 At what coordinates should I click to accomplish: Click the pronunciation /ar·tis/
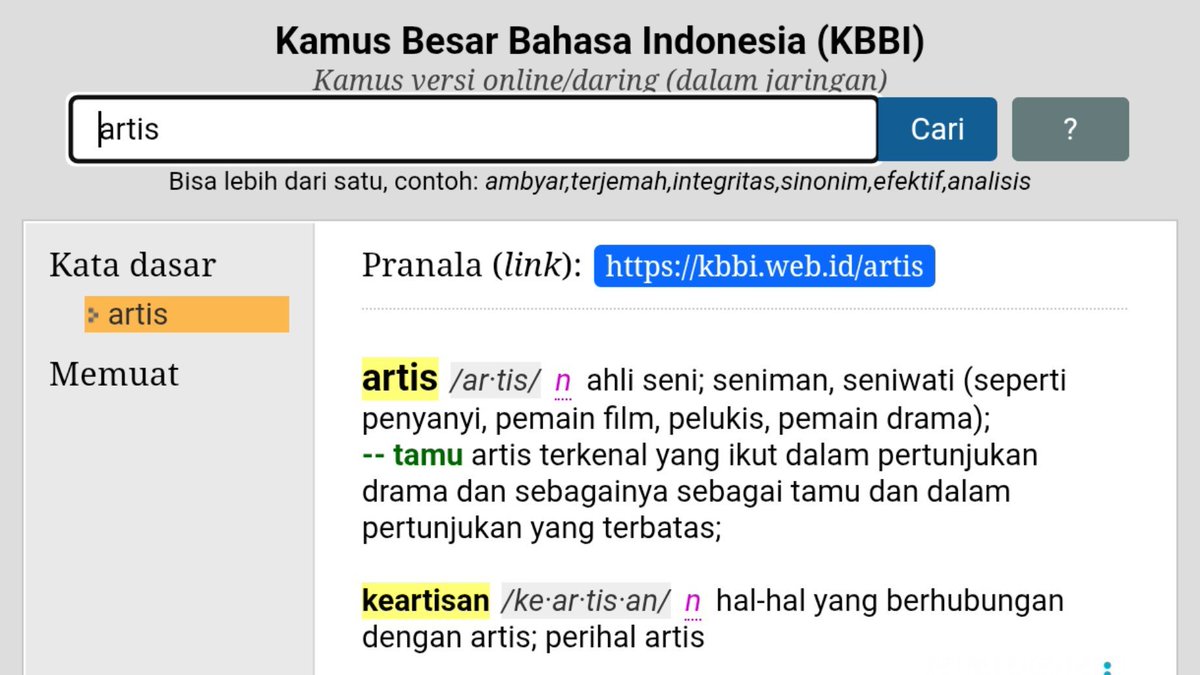pyautogui.click(x=495, y=381)
